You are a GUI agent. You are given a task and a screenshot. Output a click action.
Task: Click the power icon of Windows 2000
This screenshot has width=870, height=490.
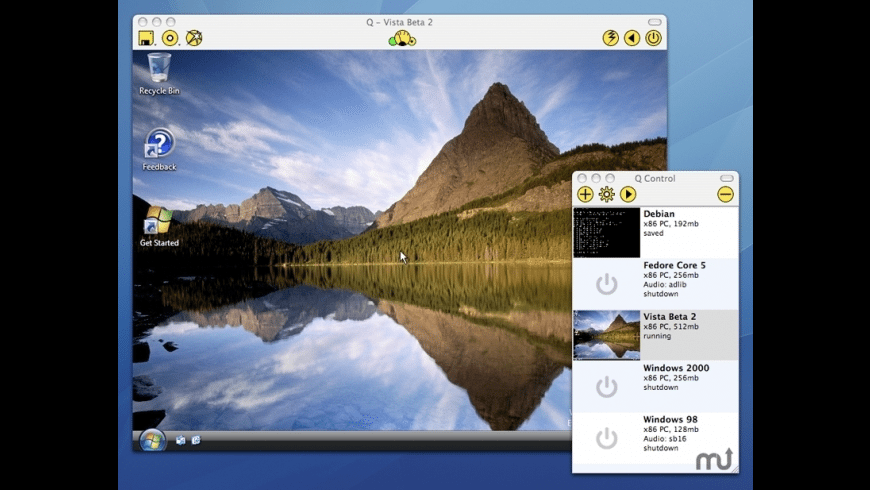pos(606,386)
